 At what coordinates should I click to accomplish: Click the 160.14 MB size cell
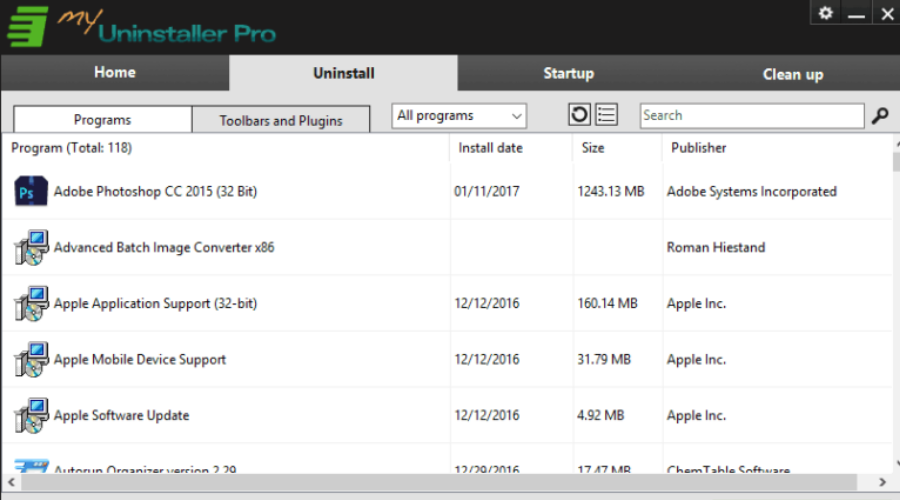click(607, 303)
